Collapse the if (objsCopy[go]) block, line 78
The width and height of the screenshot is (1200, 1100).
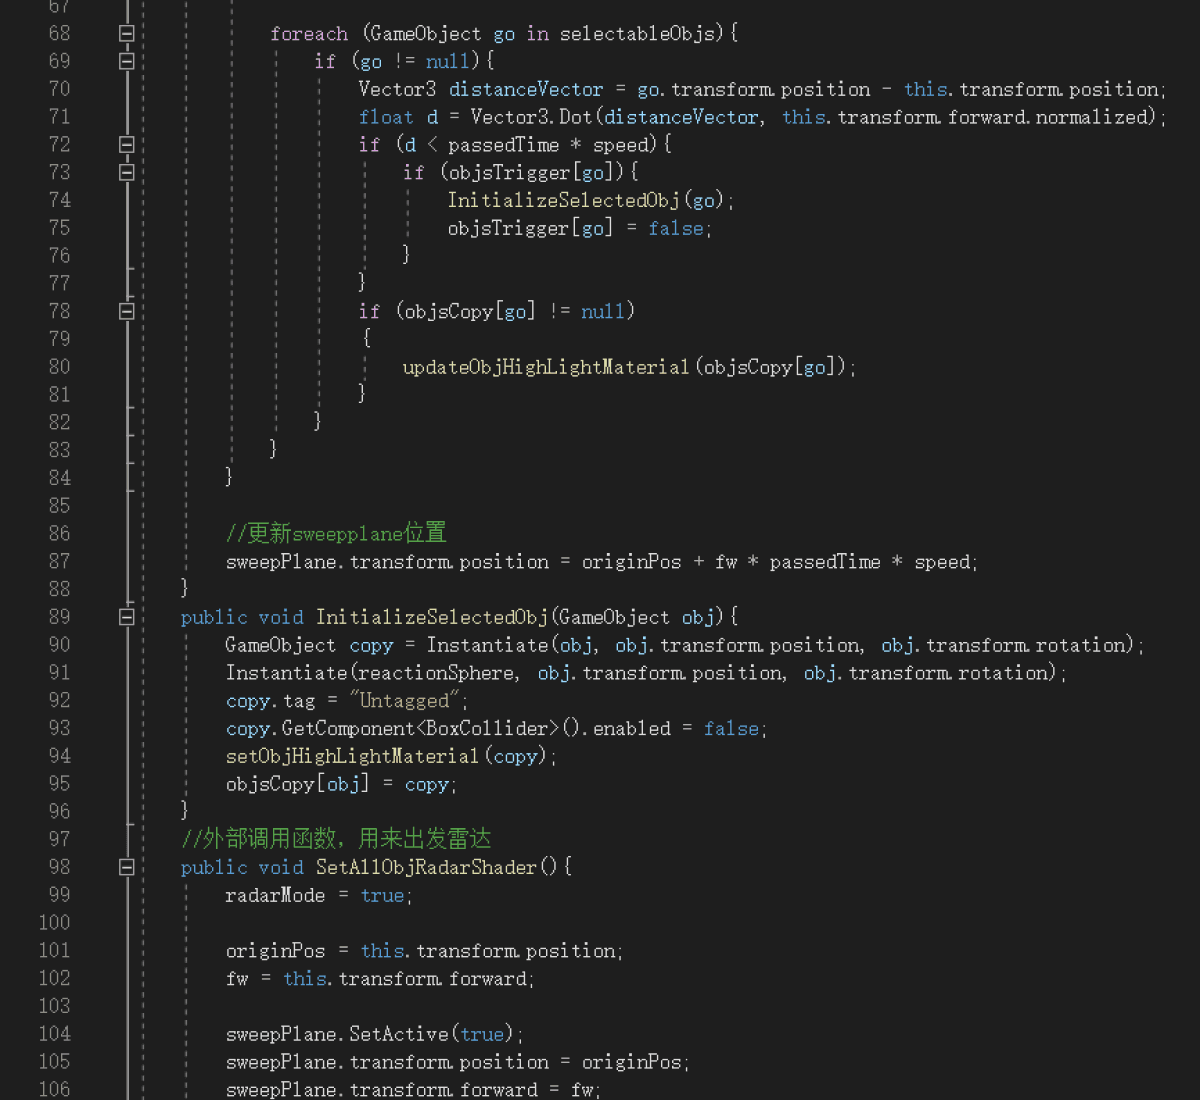127,311
